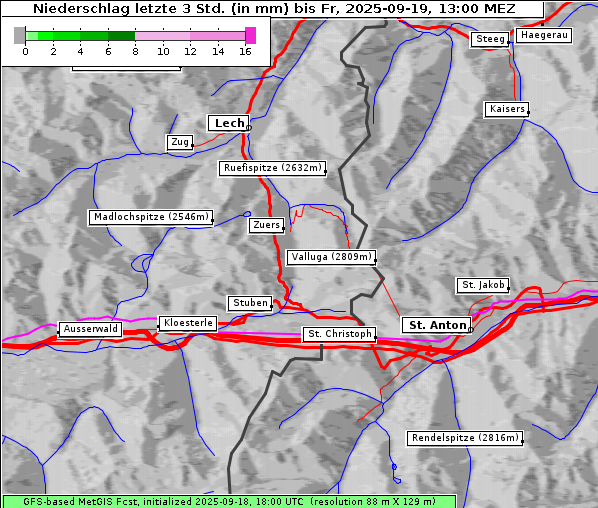The image size is (598, 508).
Task: Click the Steeg label
Action: click(x=490, y=39)
